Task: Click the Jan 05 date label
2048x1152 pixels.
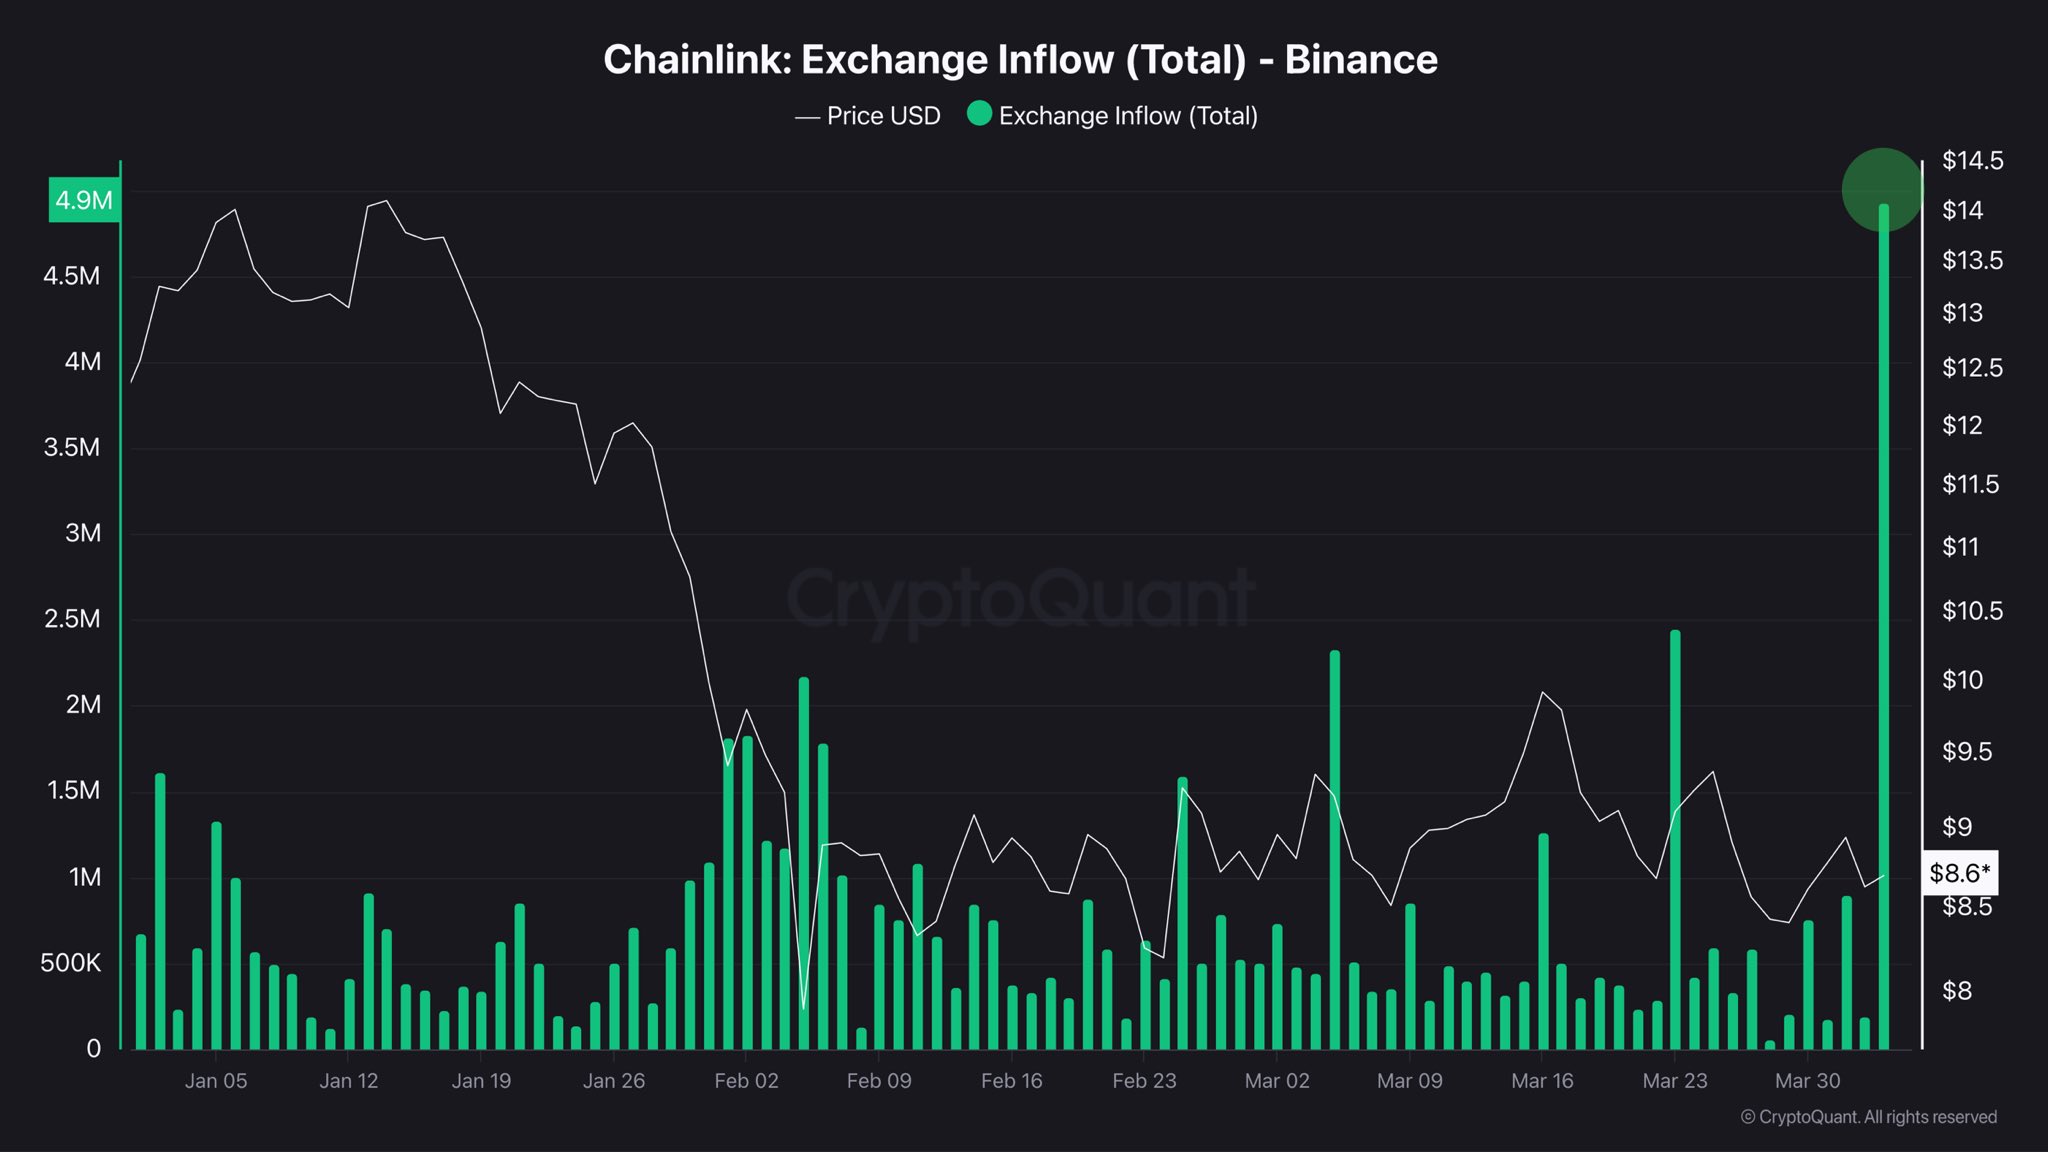Action: click(216, 1081)
